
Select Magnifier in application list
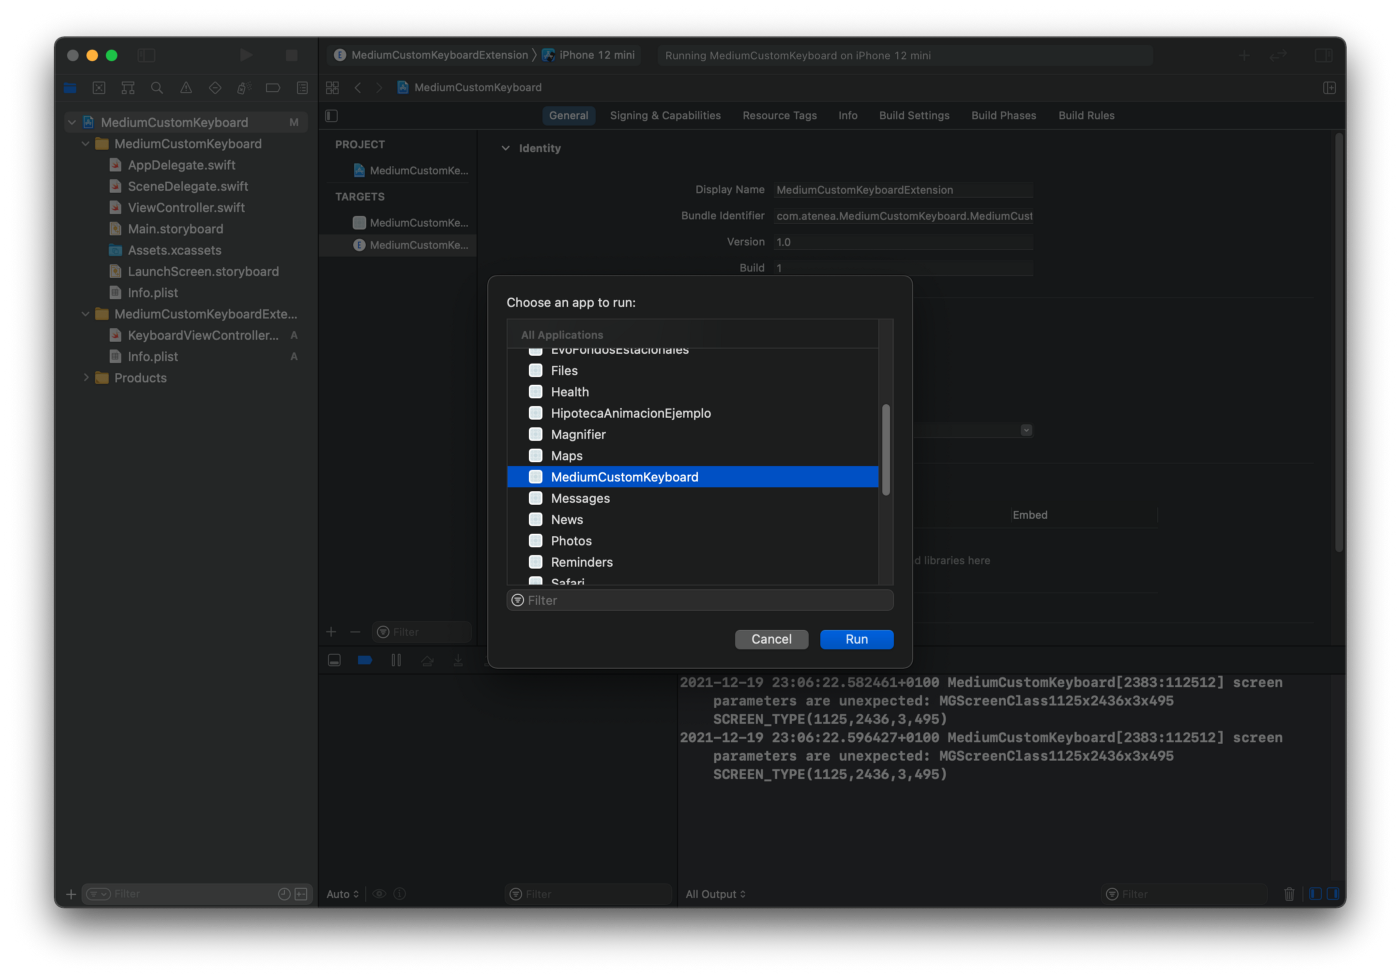(692, 435)
